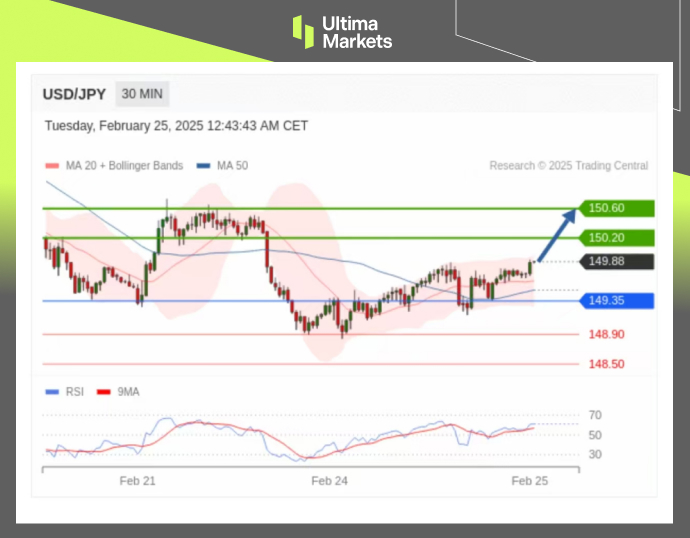
Task: Click the 150.60 green resistance price tag
Action: (x=619, y=208)
